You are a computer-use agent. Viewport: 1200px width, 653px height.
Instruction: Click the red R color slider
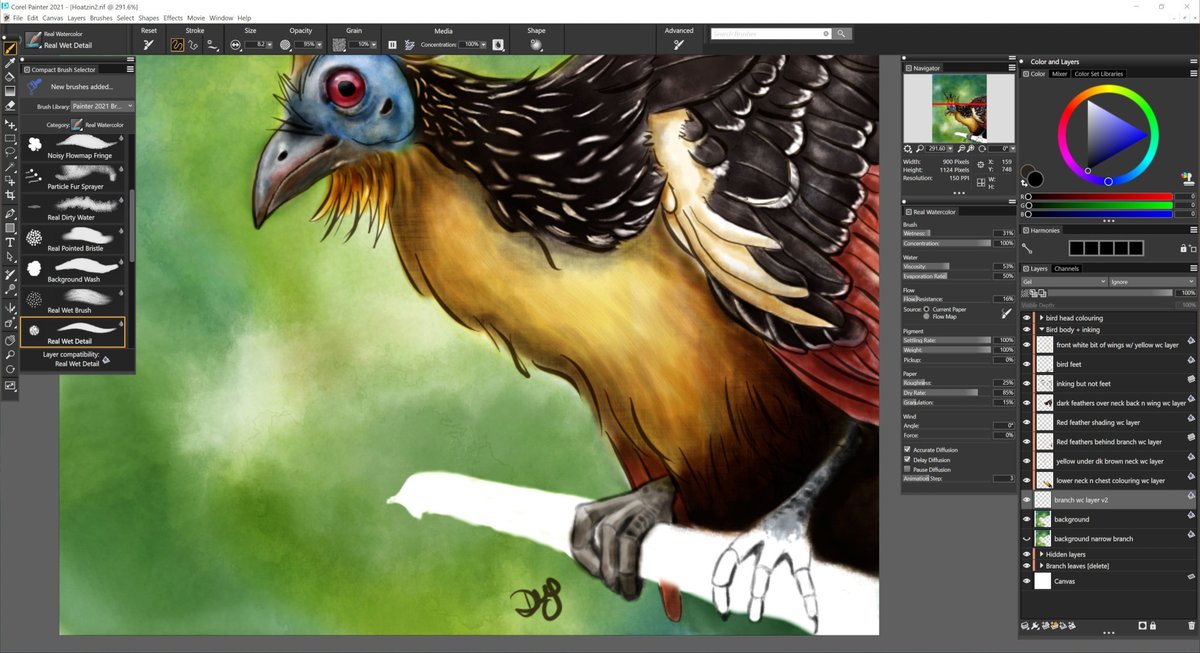pyautogui.click(x=1101, y=196)
